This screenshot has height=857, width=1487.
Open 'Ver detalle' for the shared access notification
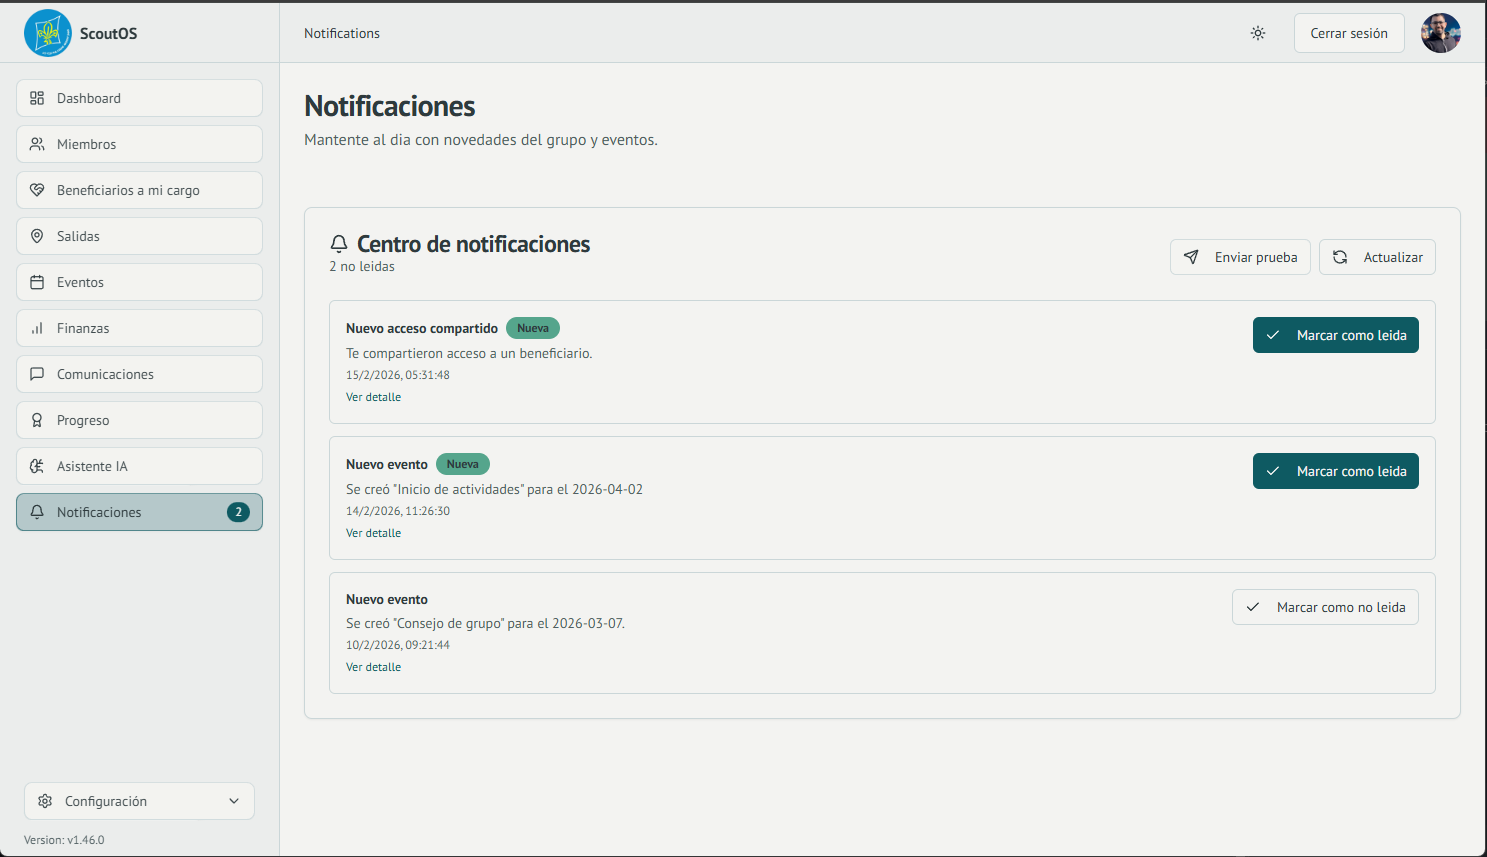point(373,397)
